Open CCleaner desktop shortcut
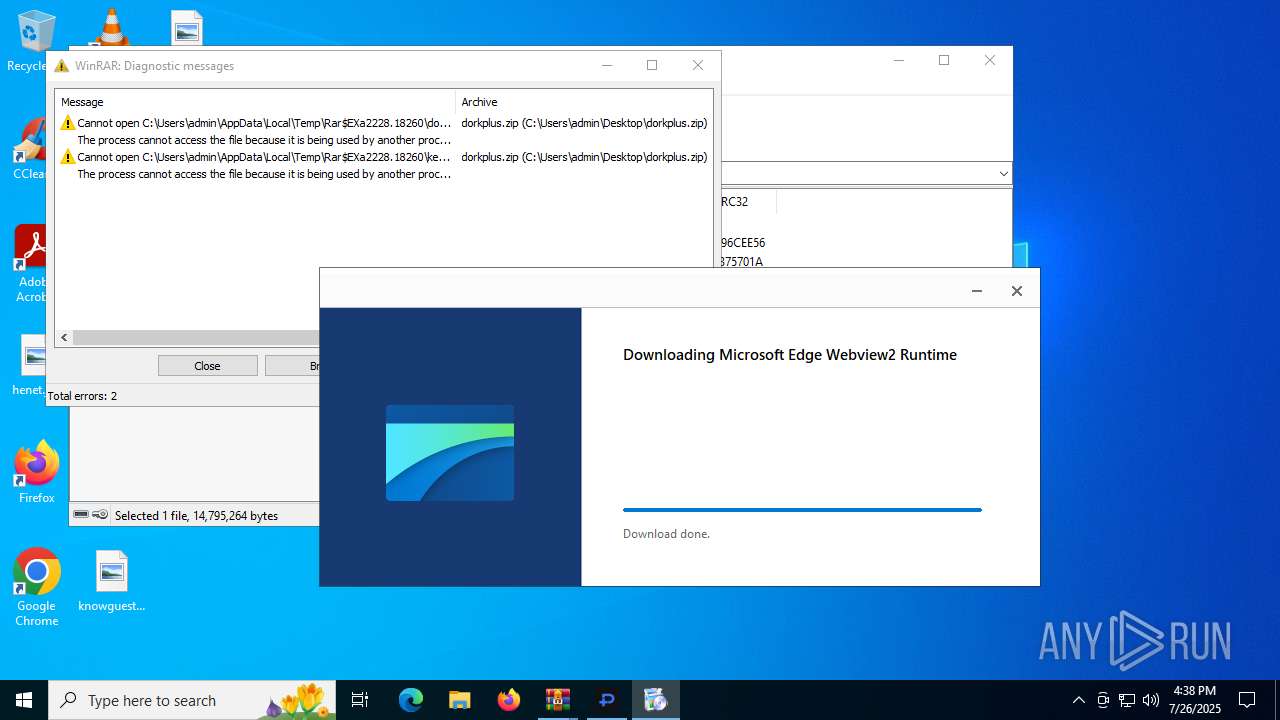This screenshot has width=1280, height=720. (30, 148)
